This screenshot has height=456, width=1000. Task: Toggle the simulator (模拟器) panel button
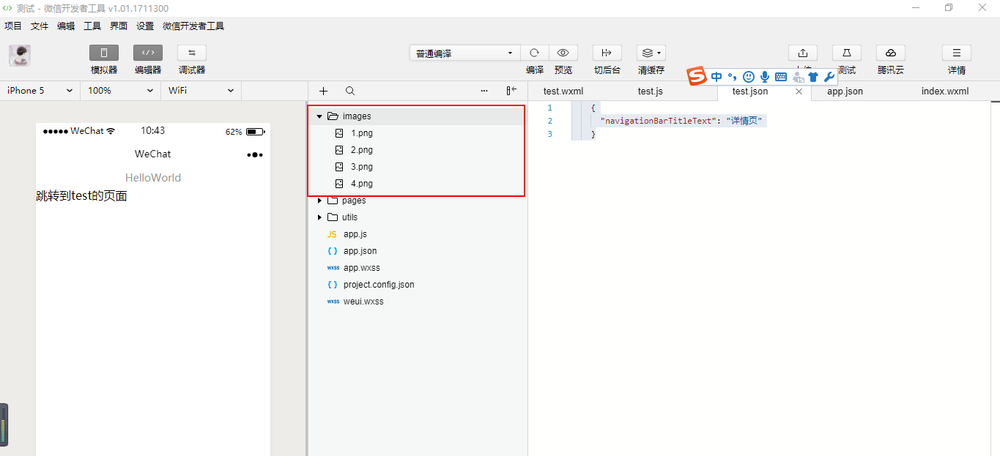tap(104, 53)
